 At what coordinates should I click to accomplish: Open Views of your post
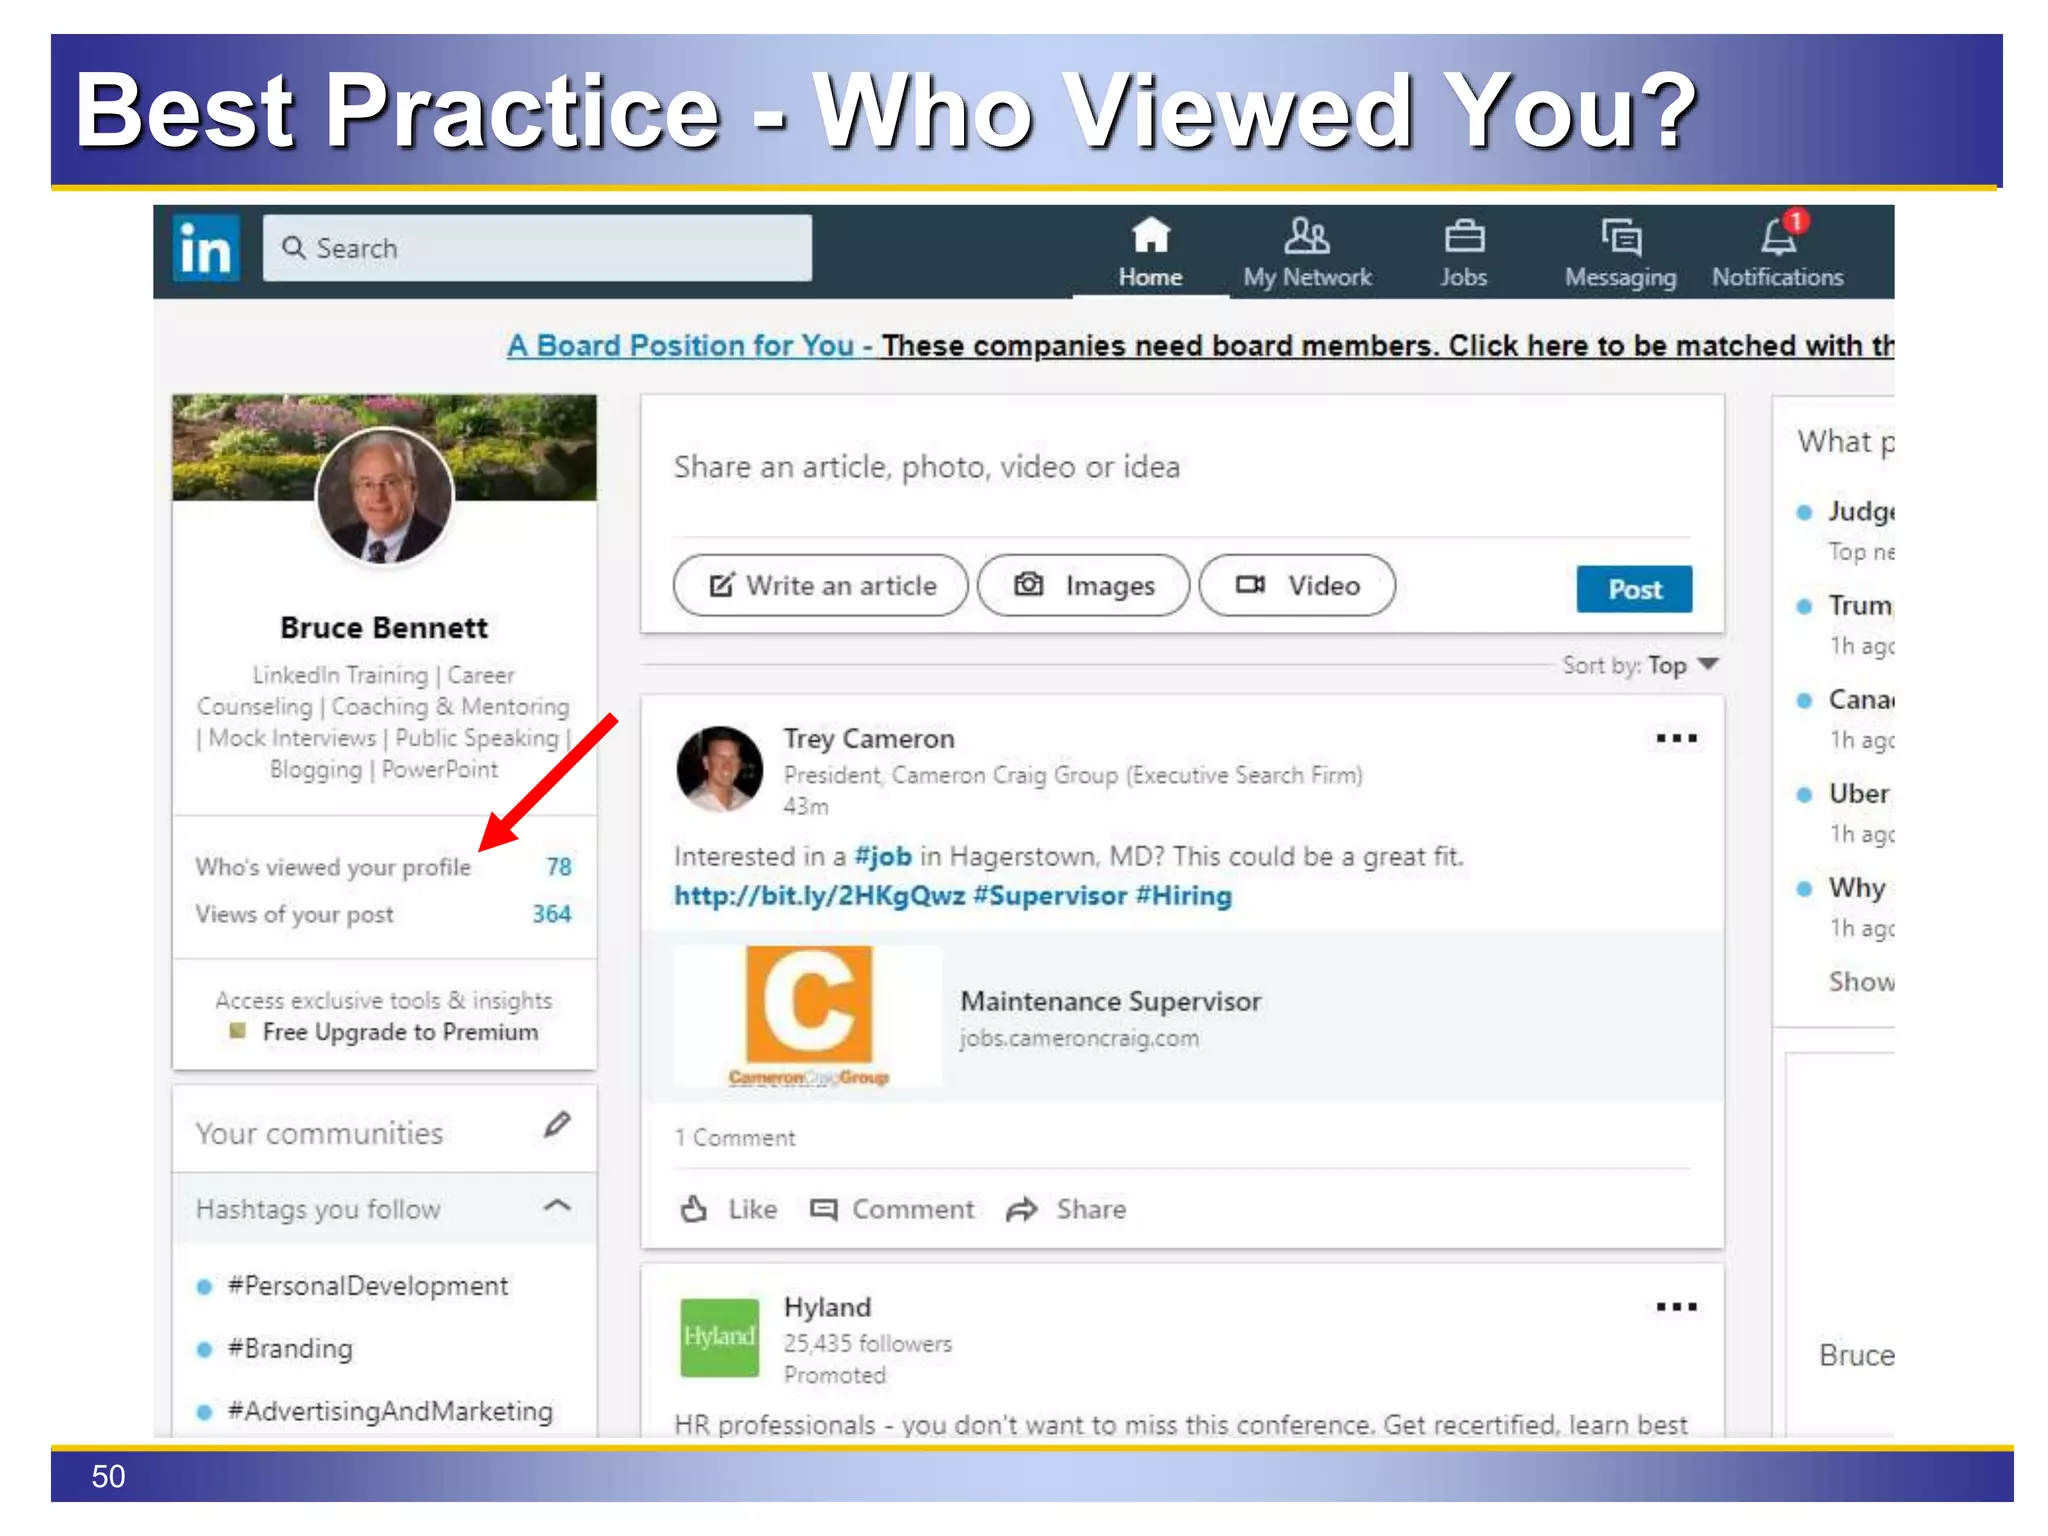tap(294, 915)
